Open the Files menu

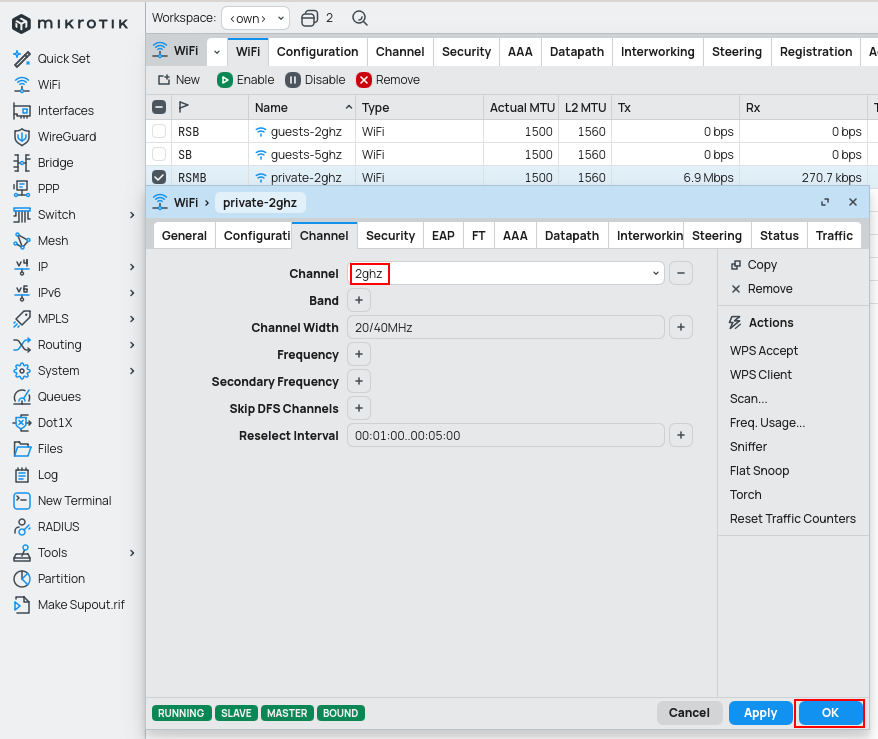click(38, 448)
